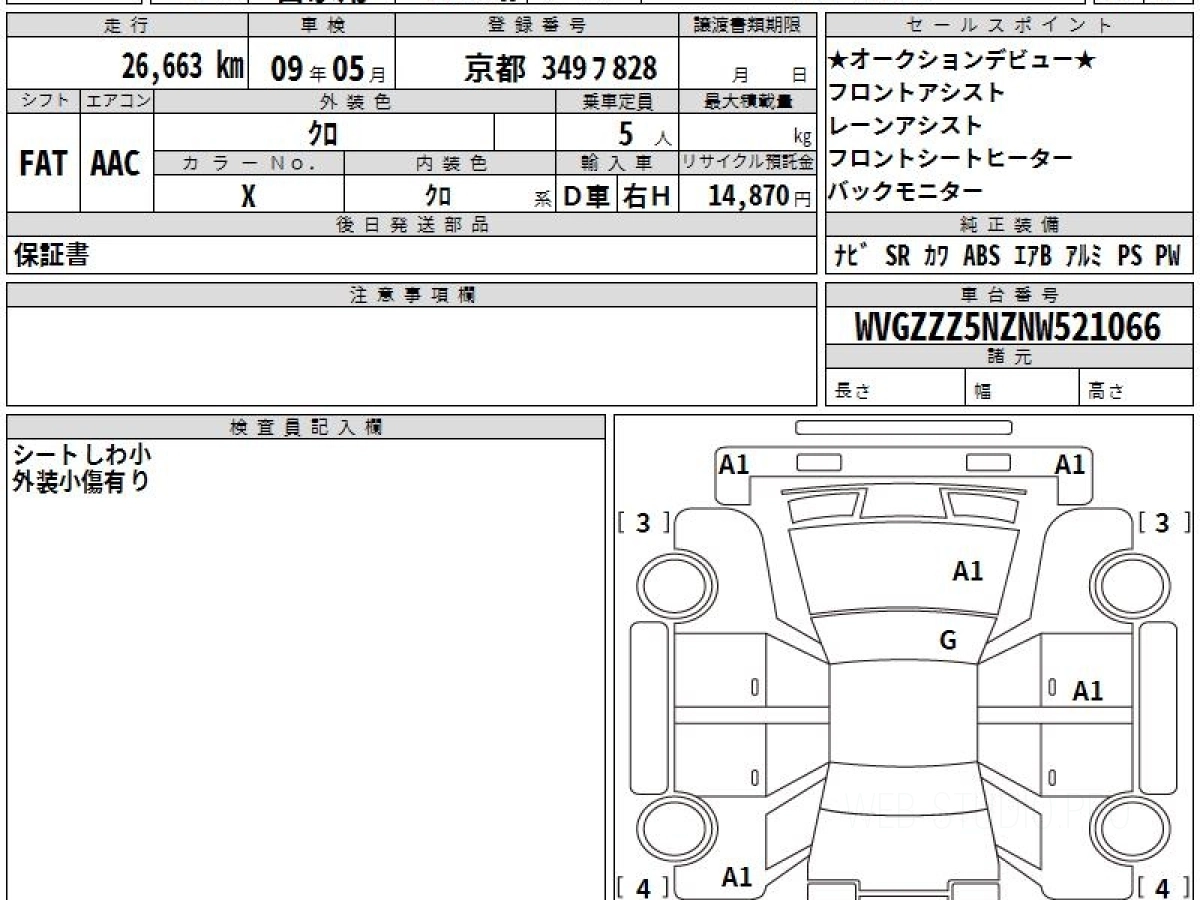Select the バックモニター line

[906, 190]
